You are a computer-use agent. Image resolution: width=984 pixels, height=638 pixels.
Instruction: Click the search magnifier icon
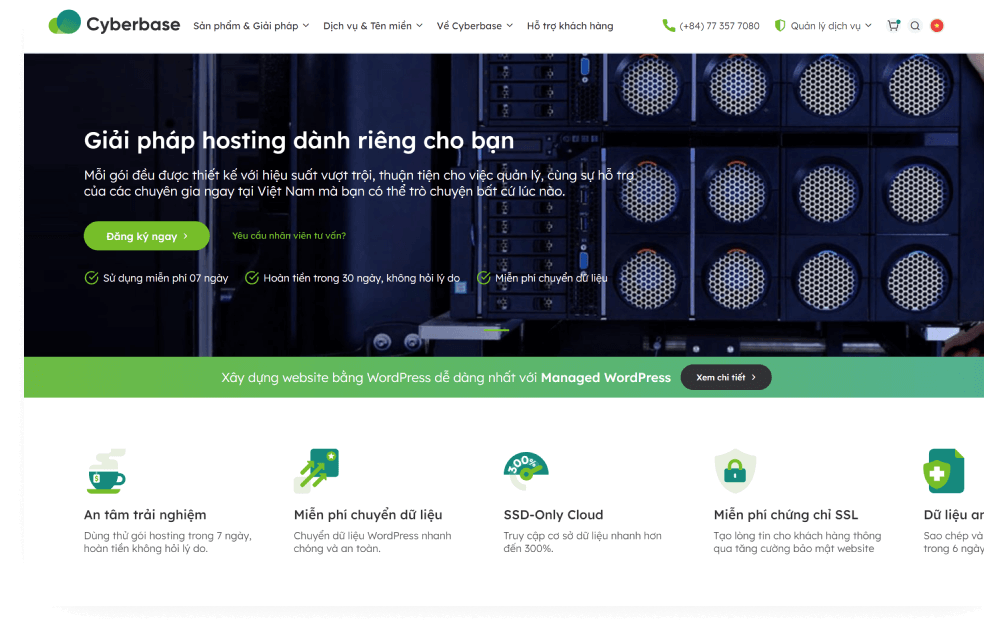915,26
